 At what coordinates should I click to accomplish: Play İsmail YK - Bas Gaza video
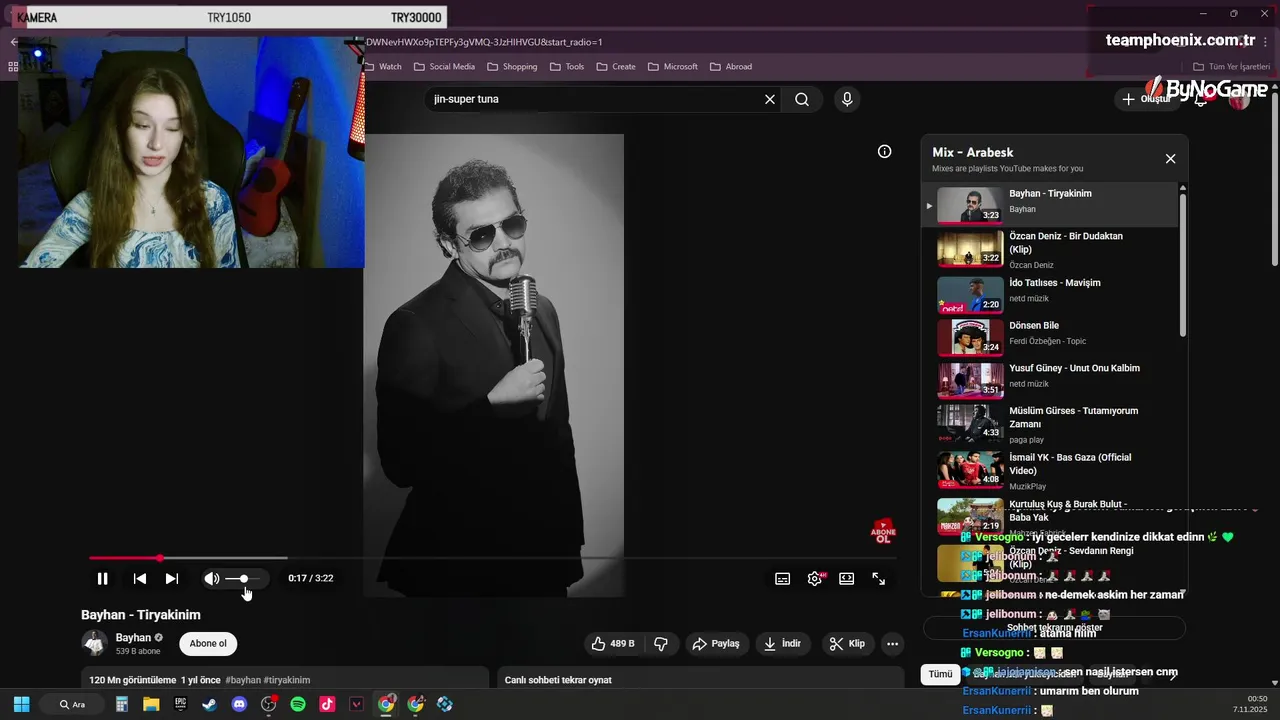pyautogui.click(x=1049, y=470)
